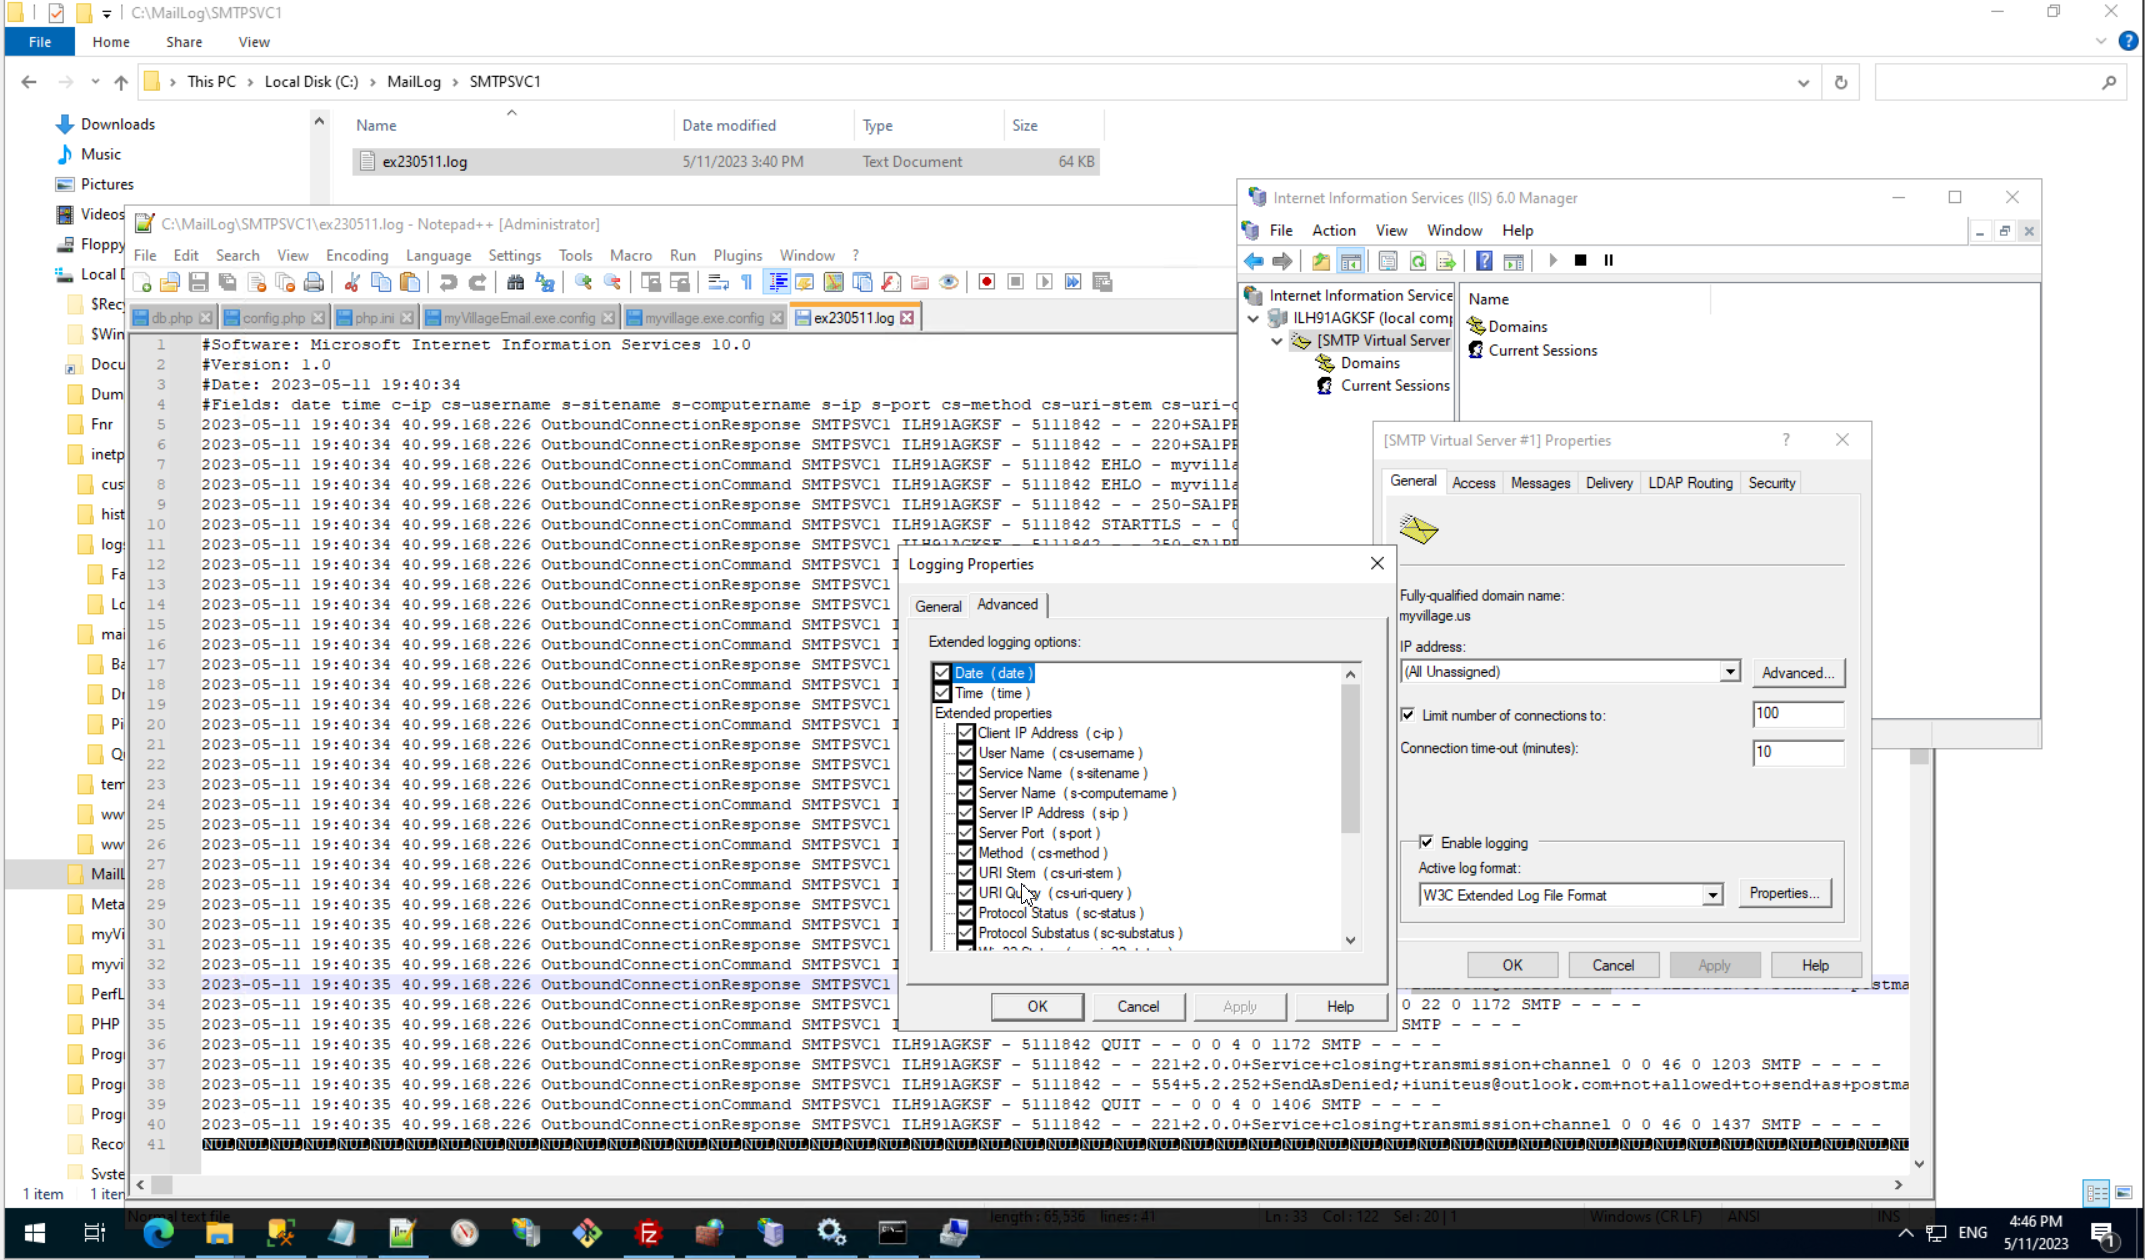
Task: Open the Active log format dropdown
Action: point(1712,895)
